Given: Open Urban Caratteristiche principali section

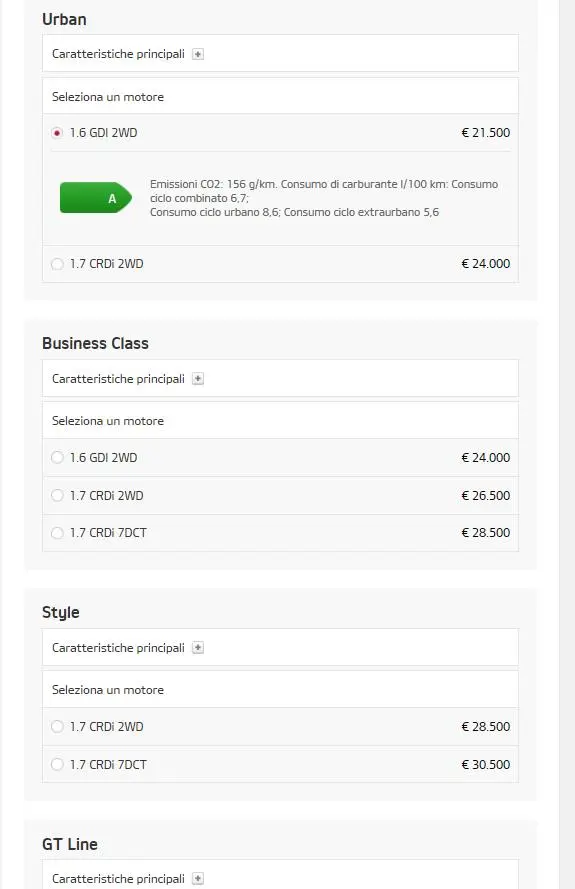Looking at the screenshot, I should (280, 53).
